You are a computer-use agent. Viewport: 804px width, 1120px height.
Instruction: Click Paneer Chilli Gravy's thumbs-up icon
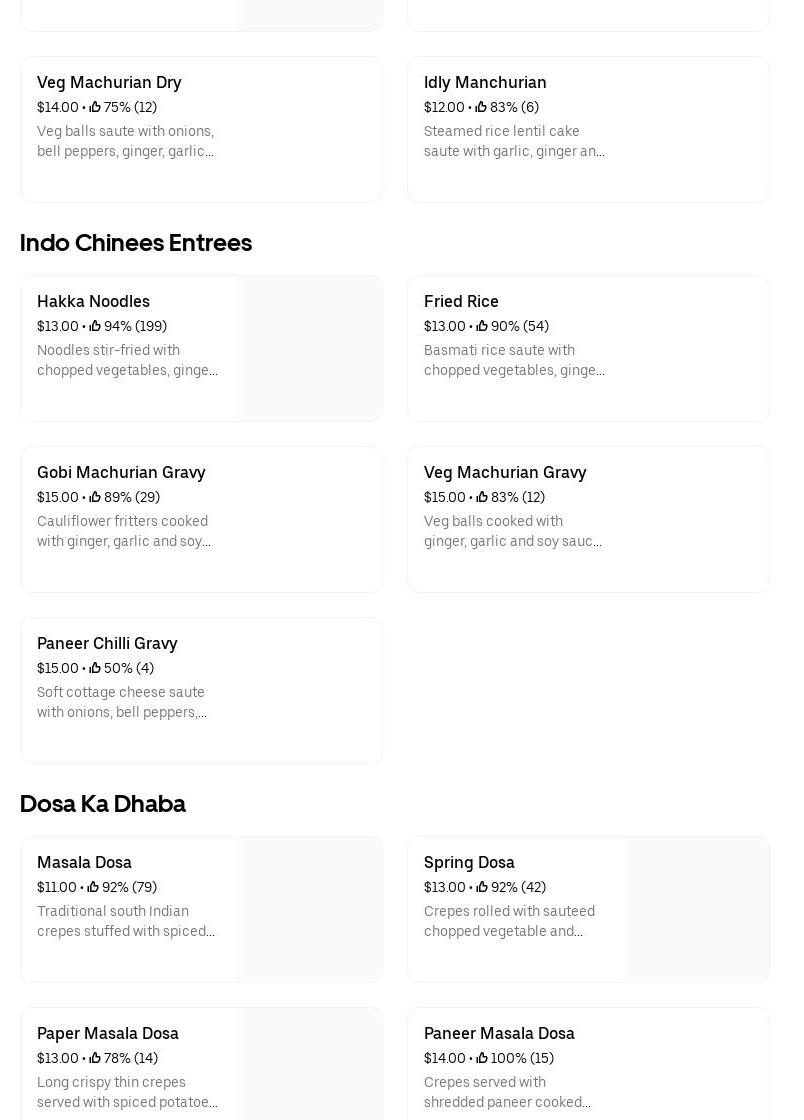(95, 668)
